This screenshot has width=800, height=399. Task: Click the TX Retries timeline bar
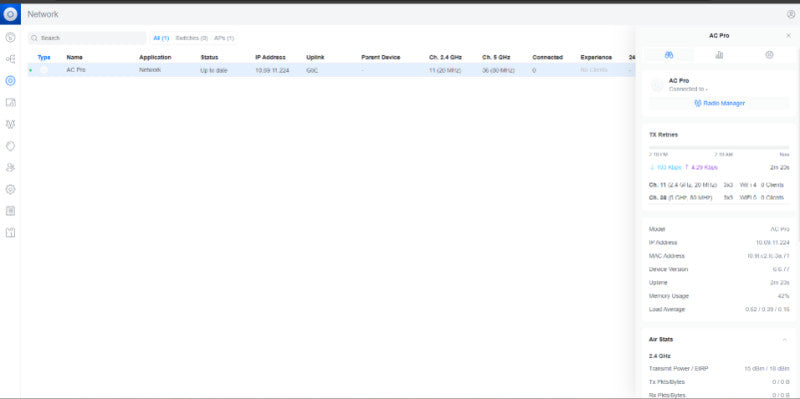(719, 147)
